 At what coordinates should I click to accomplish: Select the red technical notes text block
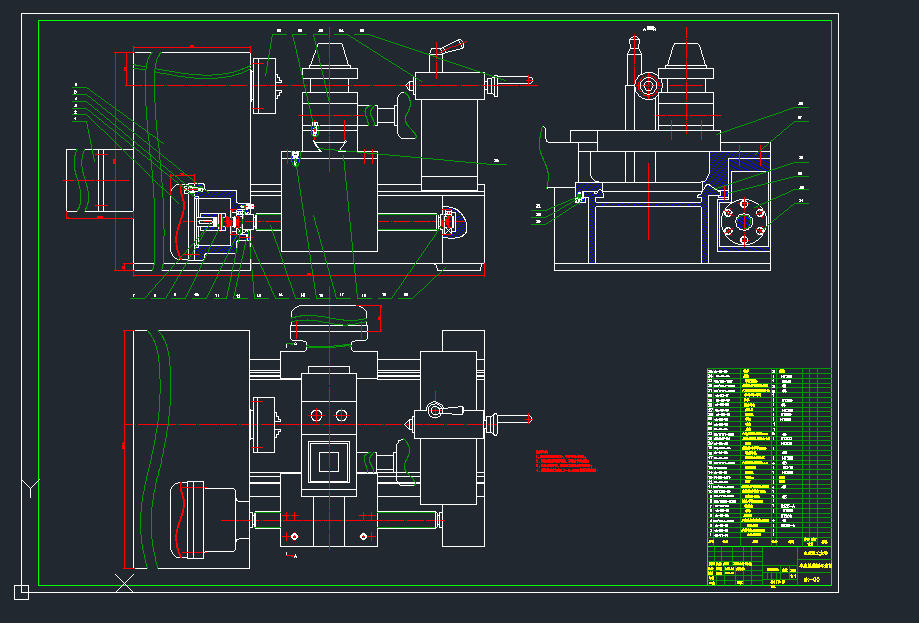(565, 461)
